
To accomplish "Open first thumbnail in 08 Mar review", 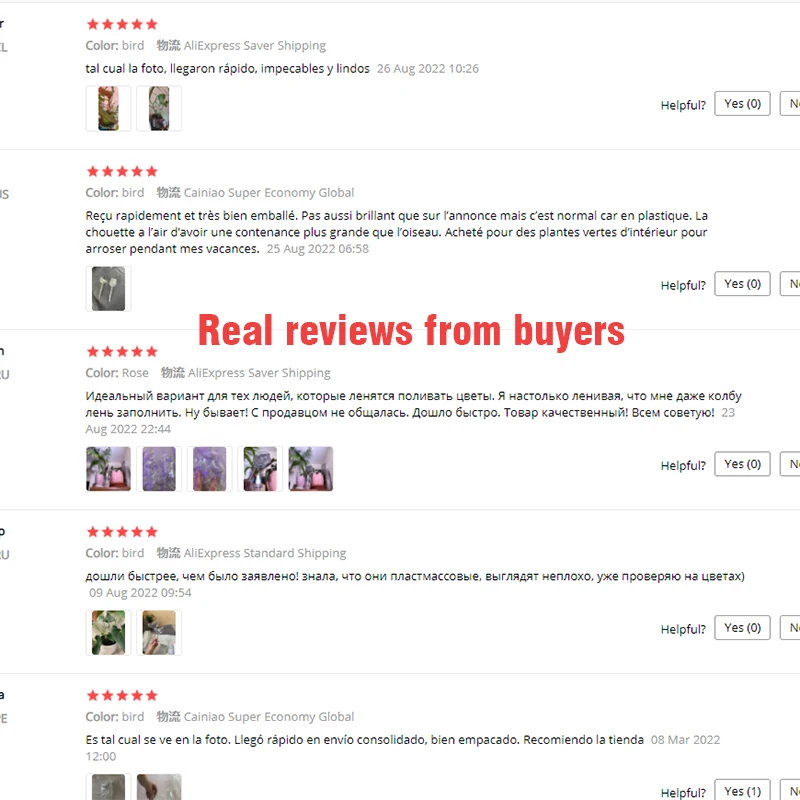I will coord(108,787).
